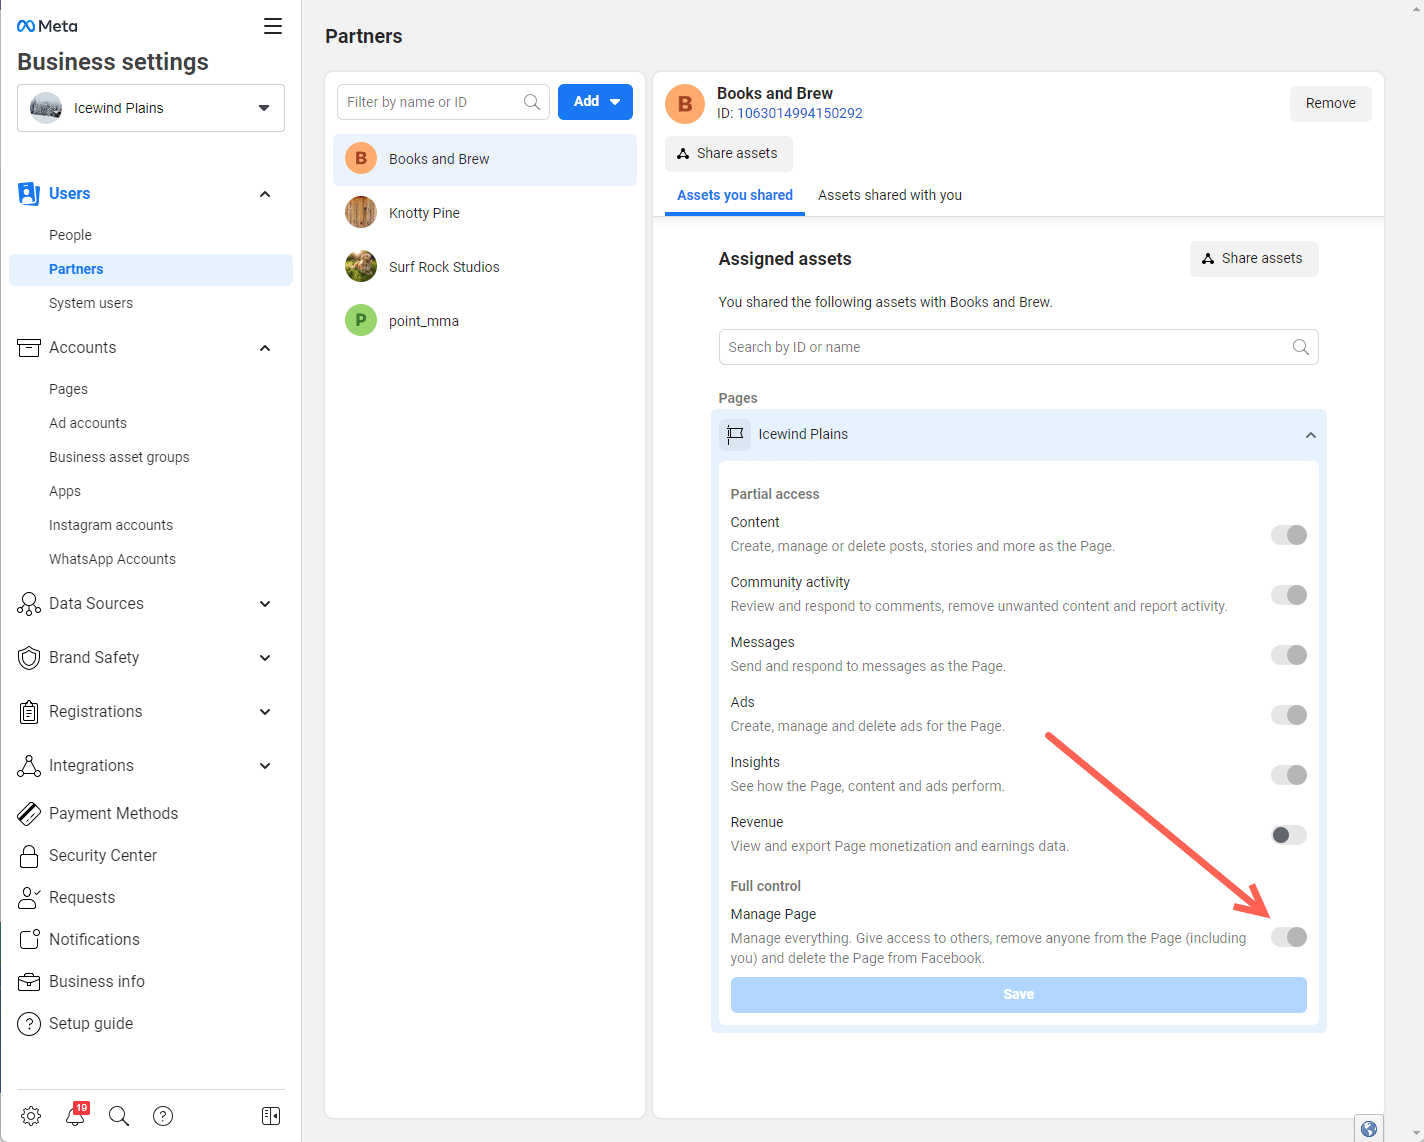Expand the Data Sources section chevron
The image size is (1424, 1142).
click(x=265, y=604)
